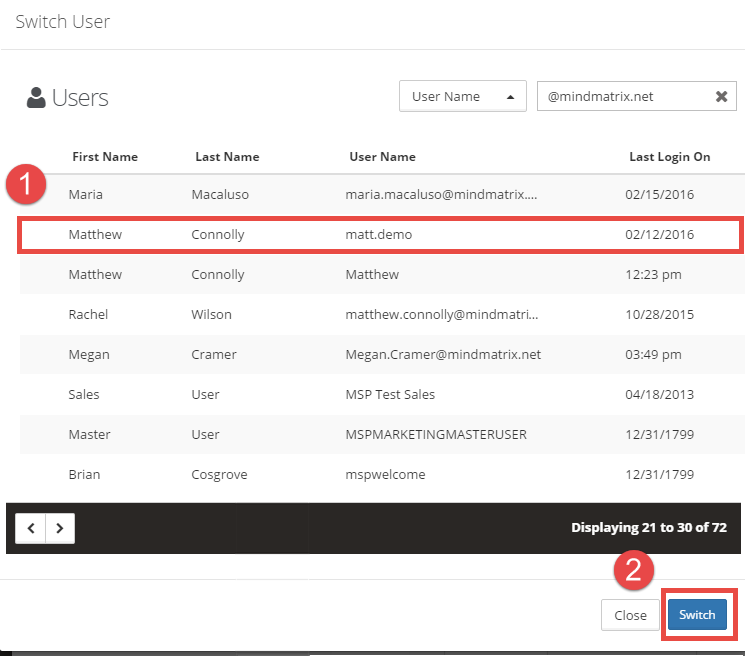This screenshot has height=656, width=745.
Task: Go to previous page of users
Action: tap(32, 528)
